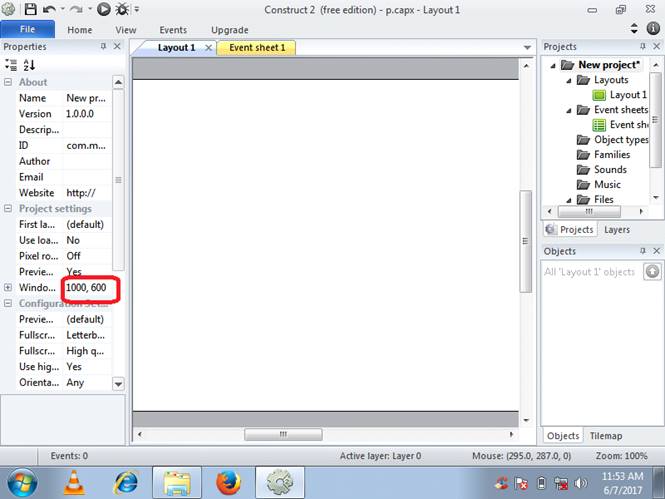The image size is (665, 499).
Task: Edit the Name property value
Action: coord(86,98)
